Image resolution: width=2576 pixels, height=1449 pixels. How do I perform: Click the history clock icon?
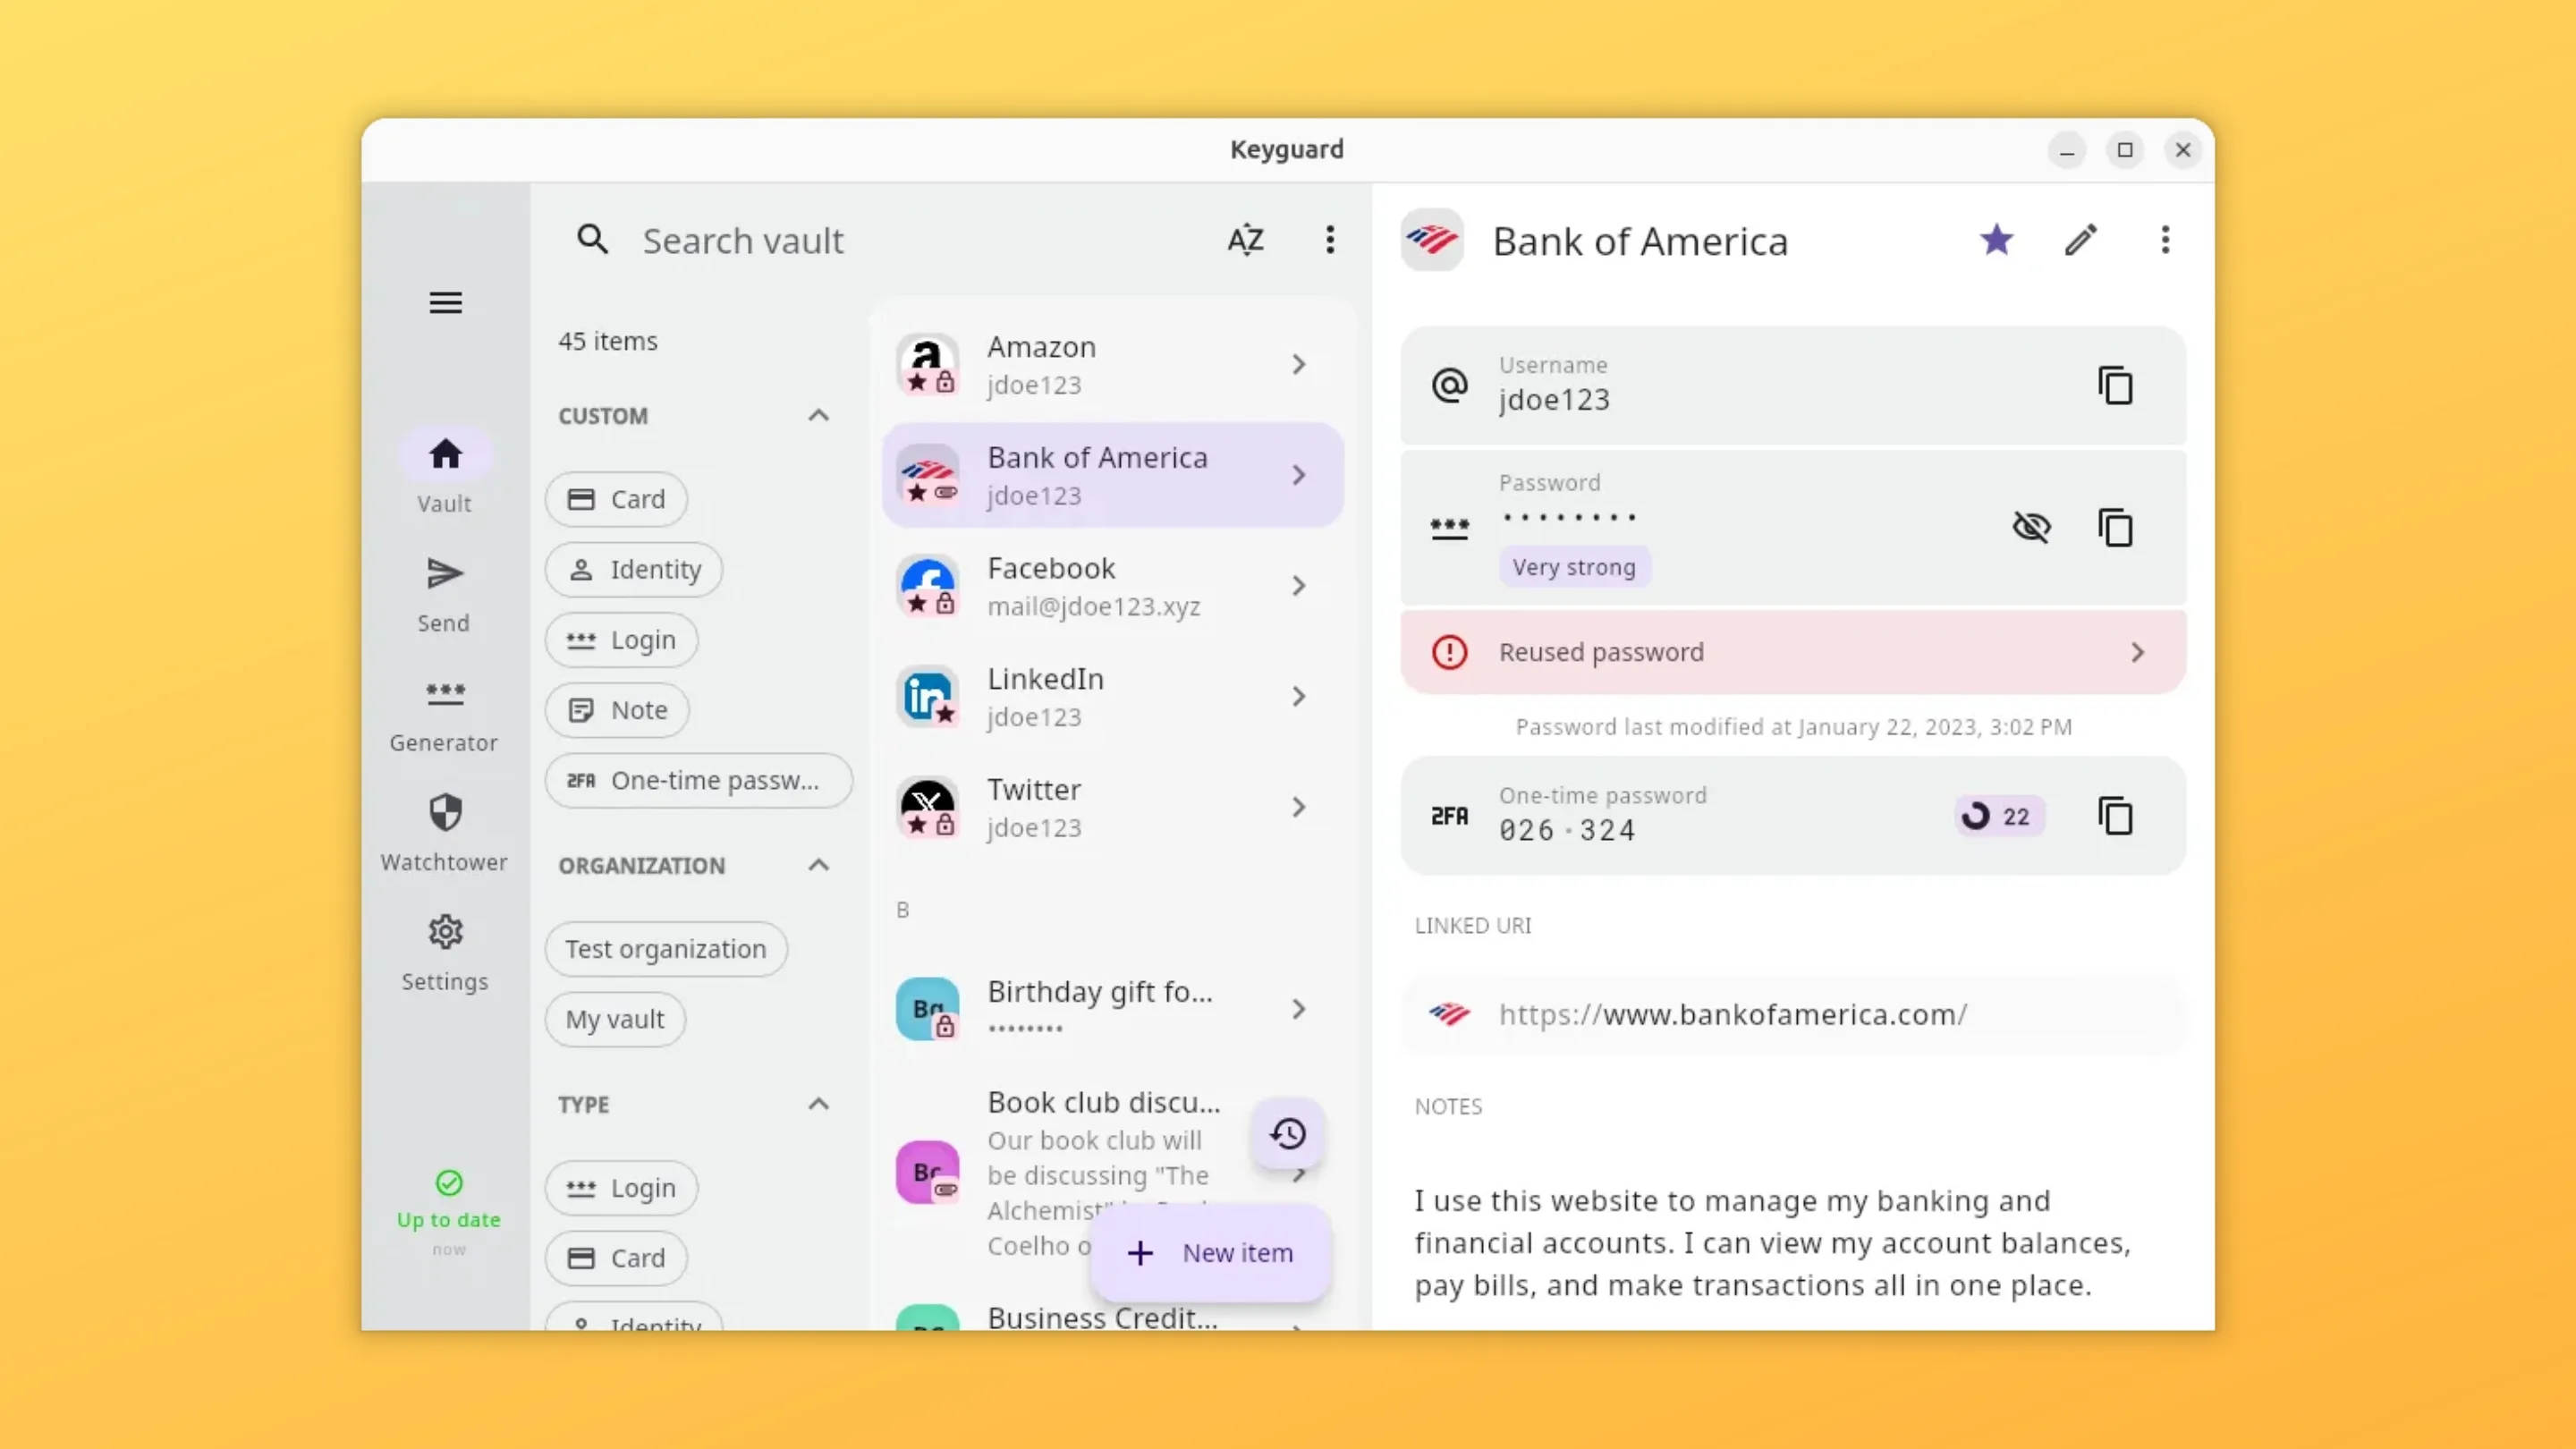[x=1288, y=1133]
